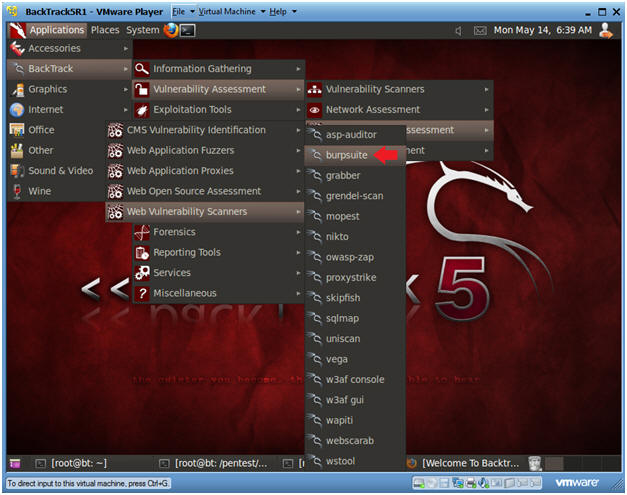Click the VMware printer status icon
627x495 pixels.
[x=472, y=483]
